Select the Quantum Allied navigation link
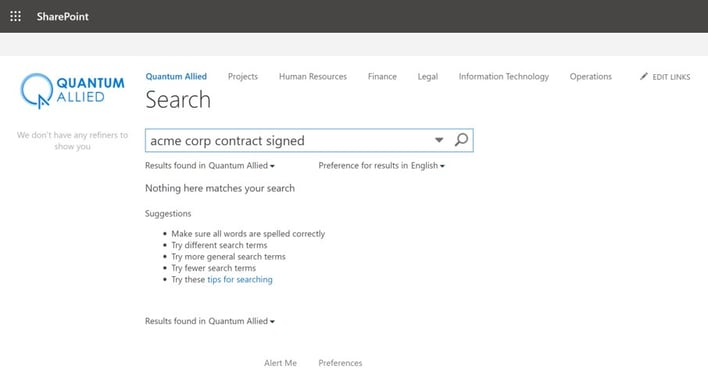 [x=176, y=76]
